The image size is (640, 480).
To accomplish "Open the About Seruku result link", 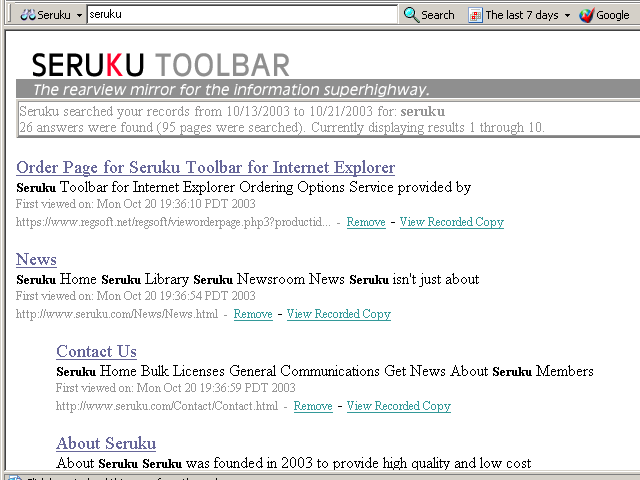I will pos(106,443).
